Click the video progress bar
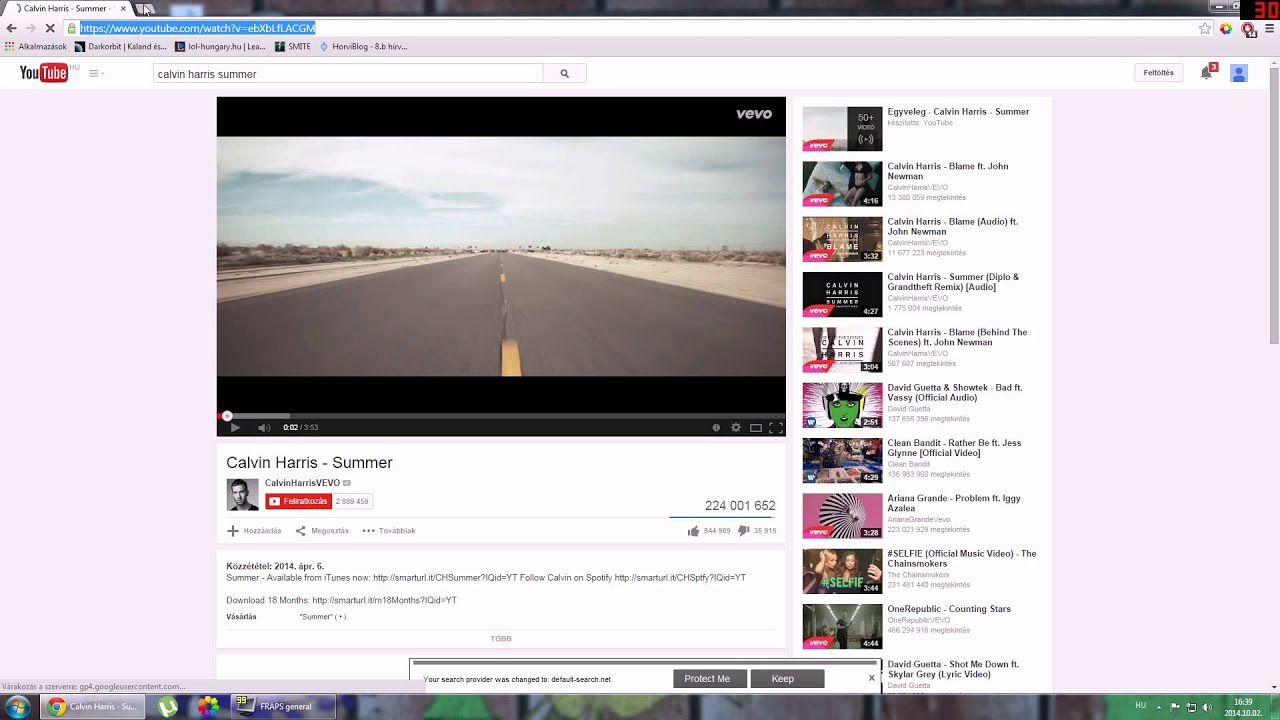Image resolution: width=1280 pixels, height=720 pixels. (x=501, y=416)
